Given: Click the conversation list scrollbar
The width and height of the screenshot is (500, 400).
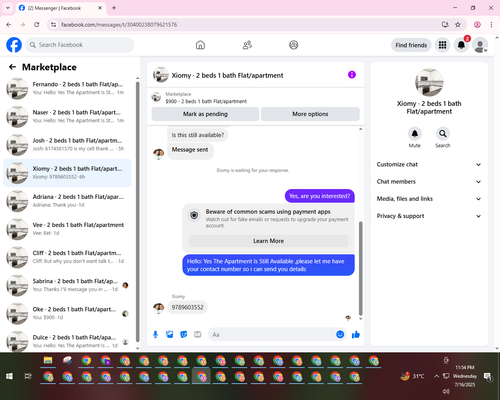Looking at the screenshot, I should click(x=137, y=212).
